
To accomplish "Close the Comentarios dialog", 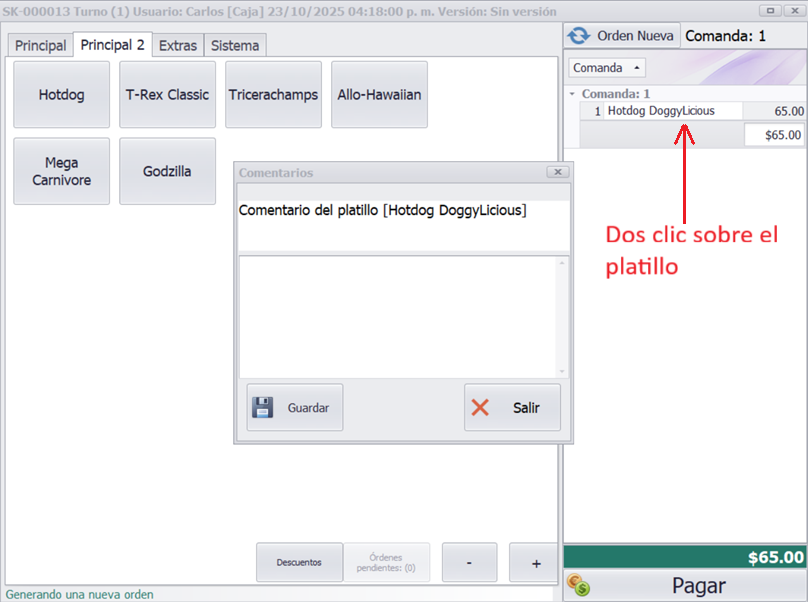I will pos(557,172).
